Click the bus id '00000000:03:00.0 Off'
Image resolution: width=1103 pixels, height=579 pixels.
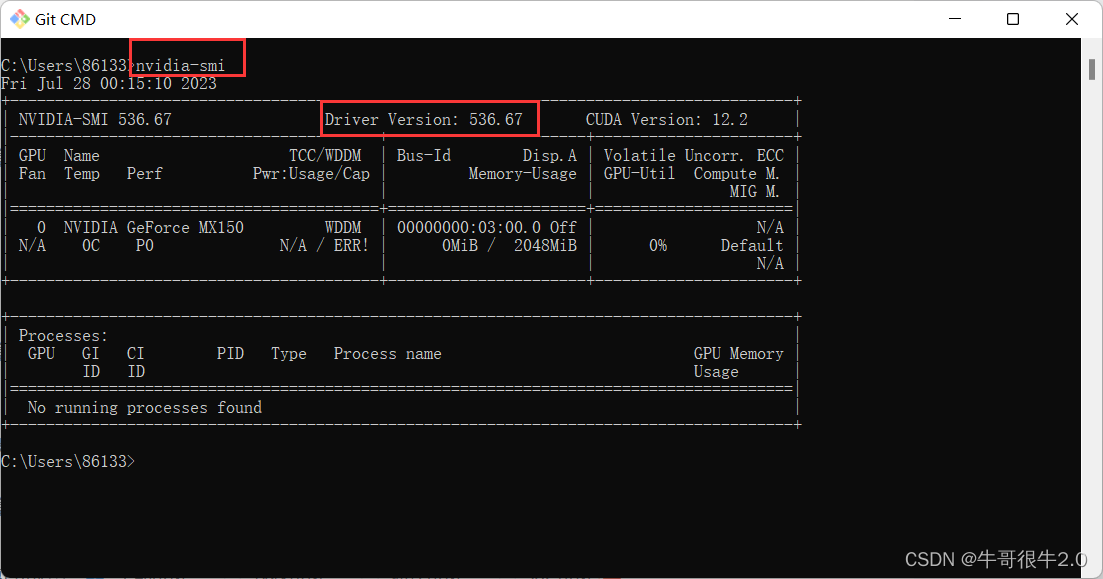click(487, 228)
